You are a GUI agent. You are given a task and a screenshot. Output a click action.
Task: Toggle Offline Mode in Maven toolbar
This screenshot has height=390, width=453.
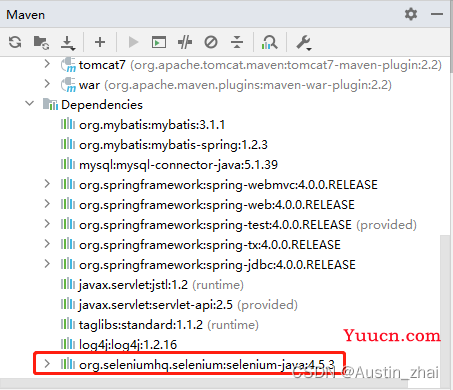click(185, 42)
